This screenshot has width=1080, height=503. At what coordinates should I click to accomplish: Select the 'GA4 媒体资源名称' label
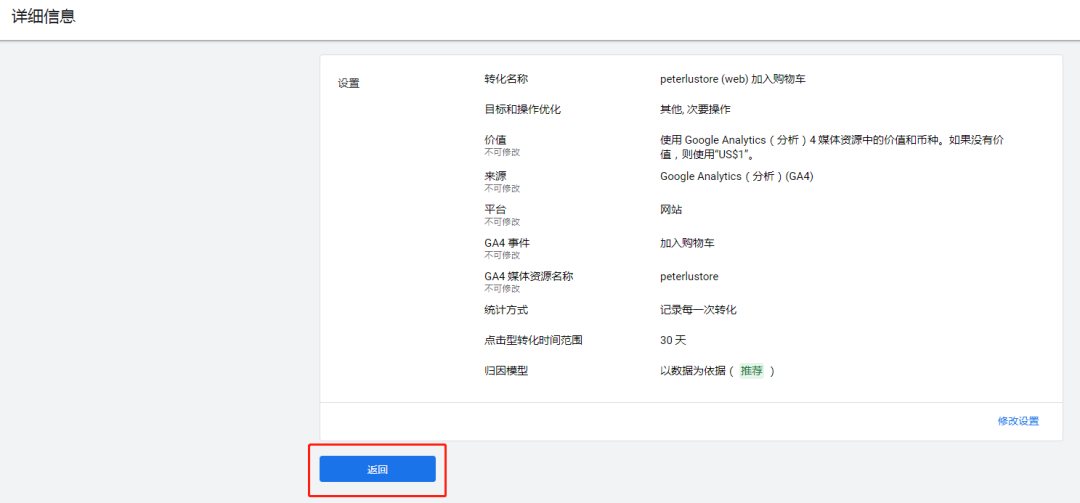[x=529, y=276]
